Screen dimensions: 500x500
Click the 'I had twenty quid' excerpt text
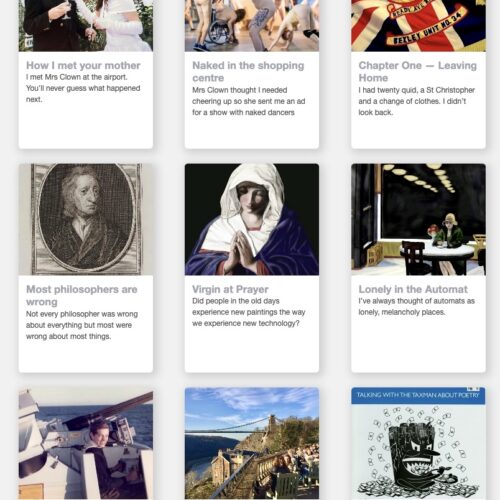[417, 101]
